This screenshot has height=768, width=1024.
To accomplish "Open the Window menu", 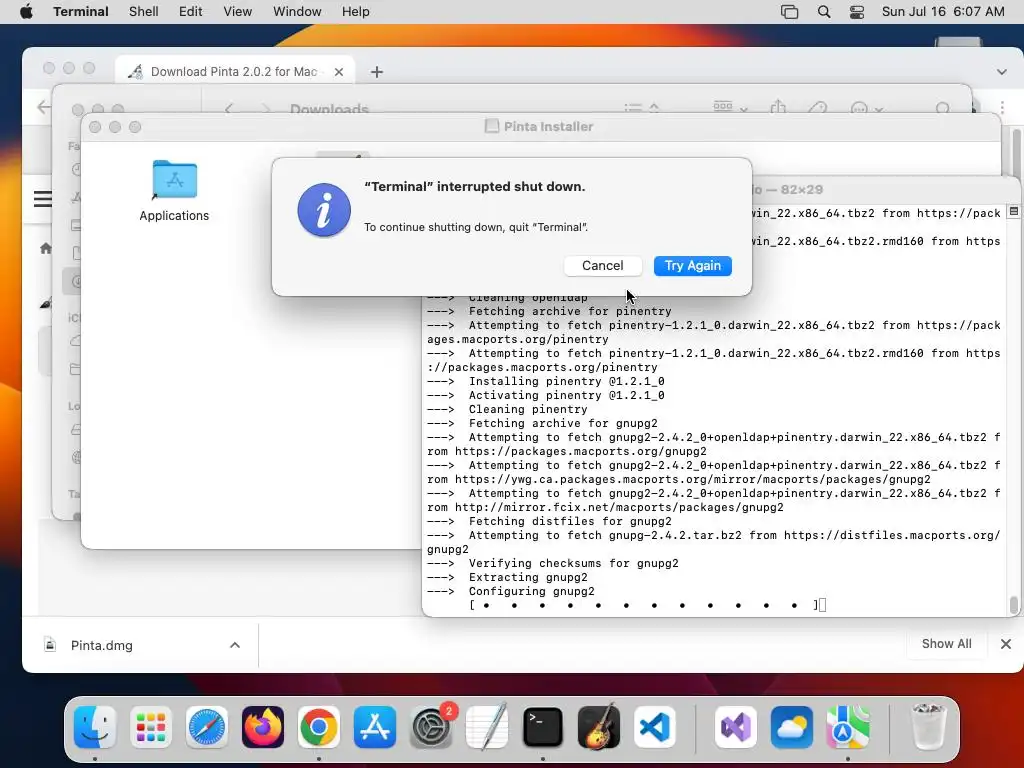I will tap(297, 12).
